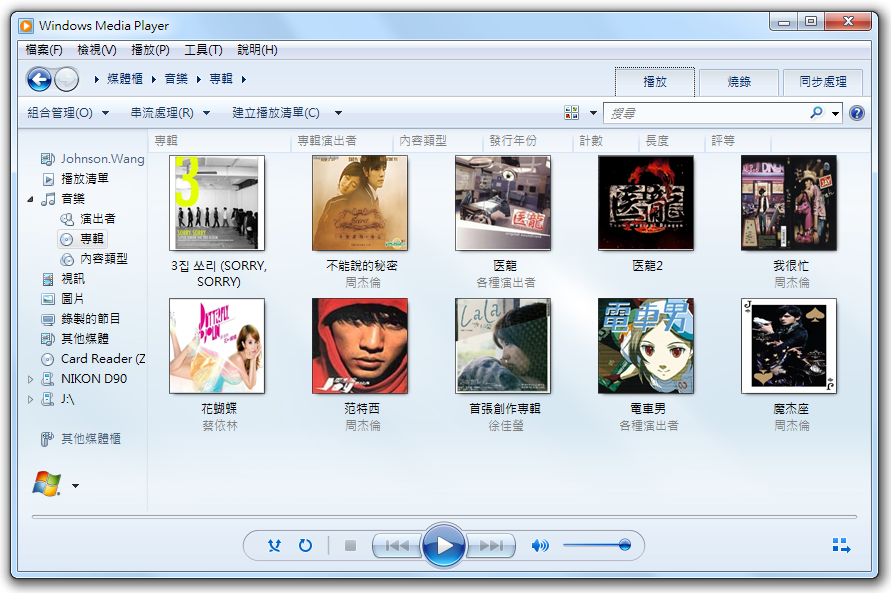Select 錄製的節目 in the sidebar

81,319
